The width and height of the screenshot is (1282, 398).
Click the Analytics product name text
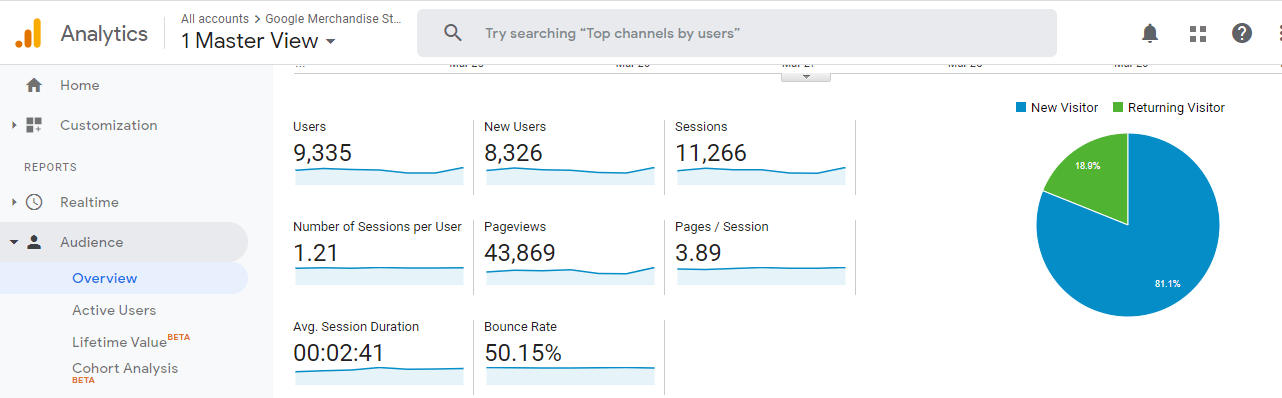pos(104,33)
